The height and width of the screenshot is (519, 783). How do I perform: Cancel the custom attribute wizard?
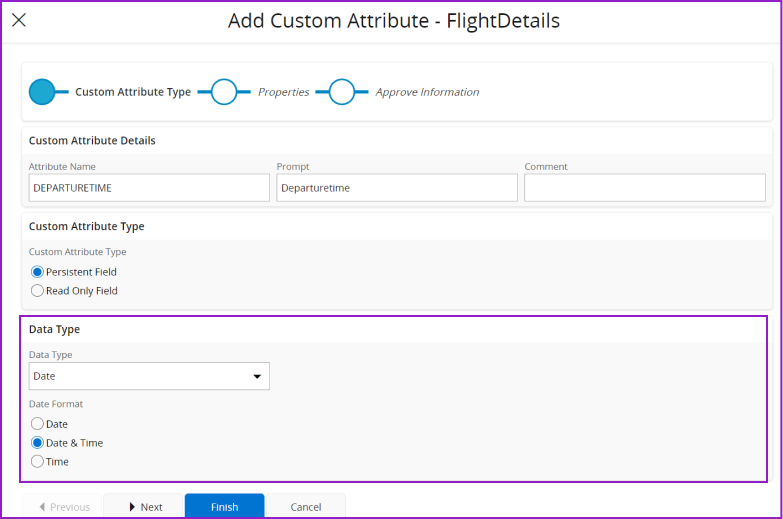pos(305,507)
